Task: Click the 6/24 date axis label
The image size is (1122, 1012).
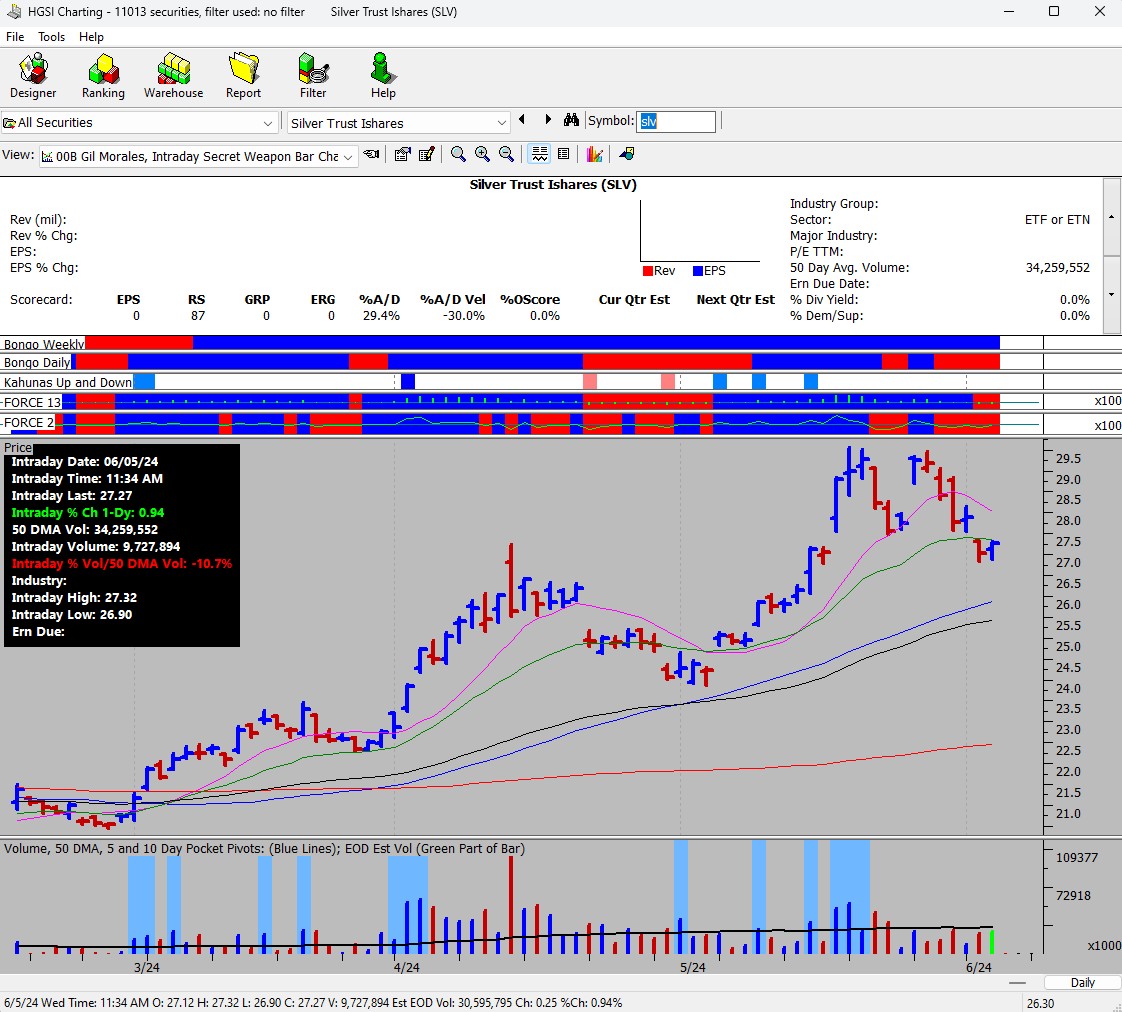Action: [978, 967]
